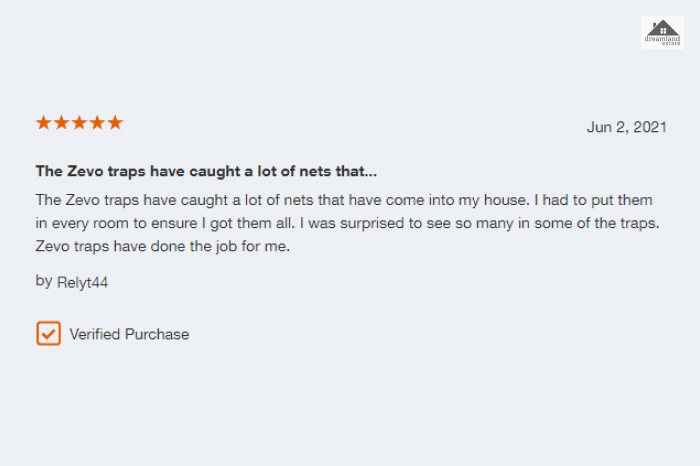Open reviewer profile Relyt44
Image resolution: width=700 pixels, height=466 pixels.
pos(83,283)
